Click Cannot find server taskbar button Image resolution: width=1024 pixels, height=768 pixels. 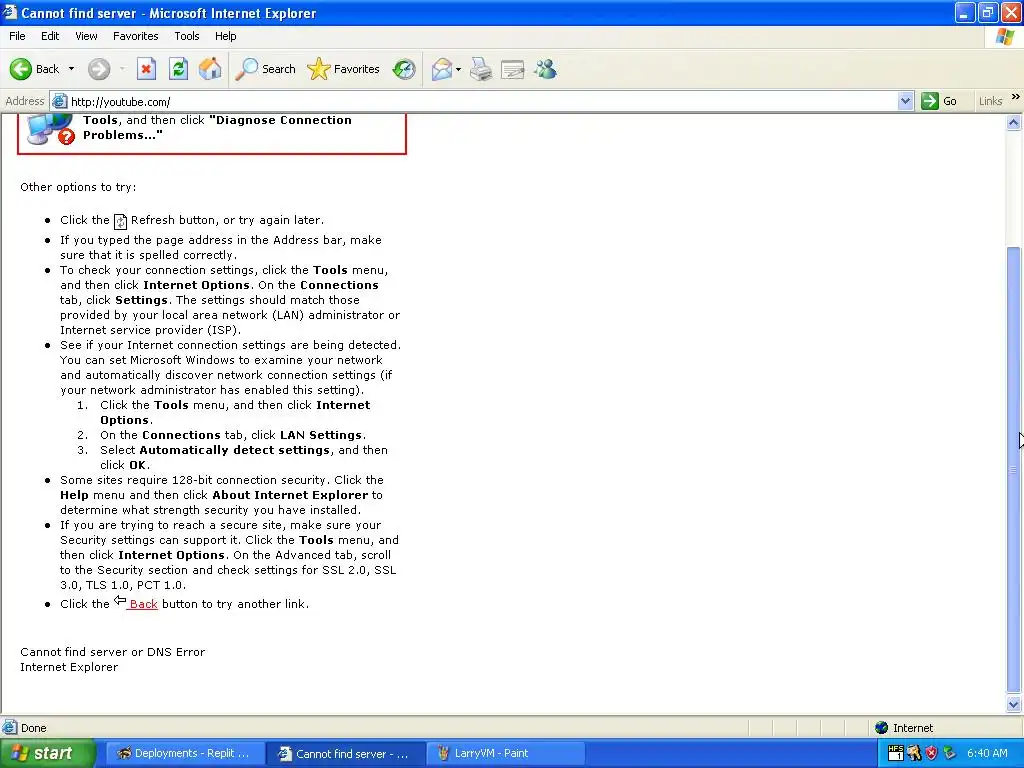tap(345, 754)
